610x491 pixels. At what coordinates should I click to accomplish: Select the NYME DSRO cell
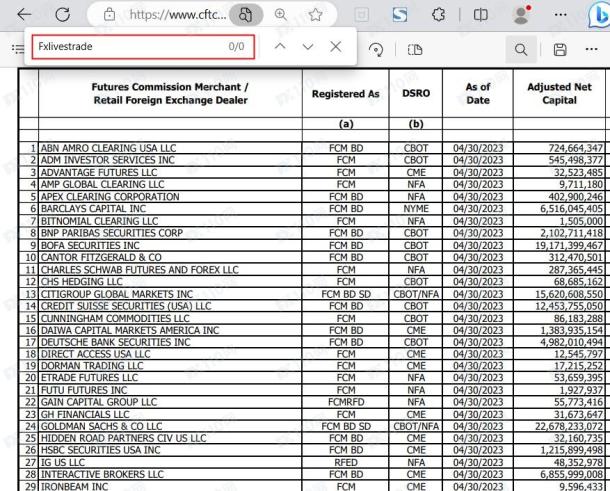(x=416, y=209)
